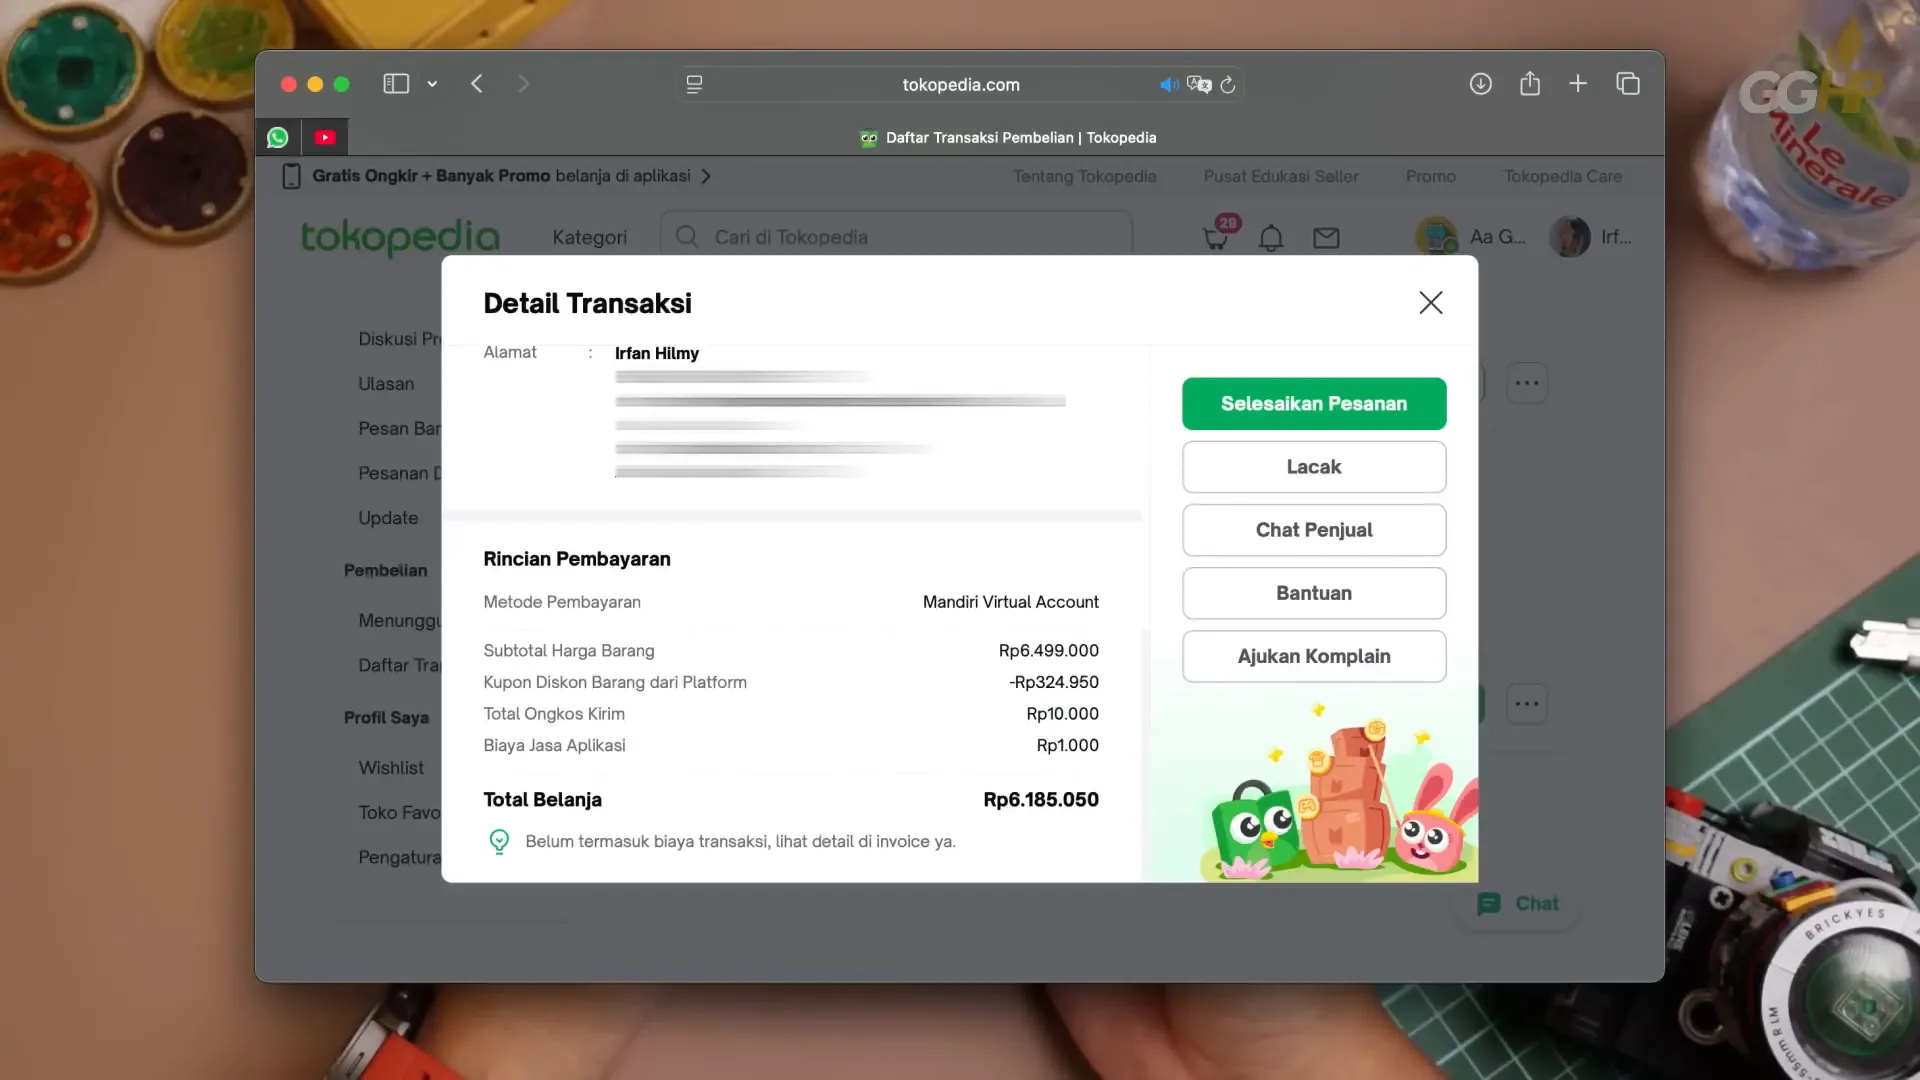Open Pusat Edukasi Seller link
Screen dimensions: 1920x1080
[x=1281, y=176]
